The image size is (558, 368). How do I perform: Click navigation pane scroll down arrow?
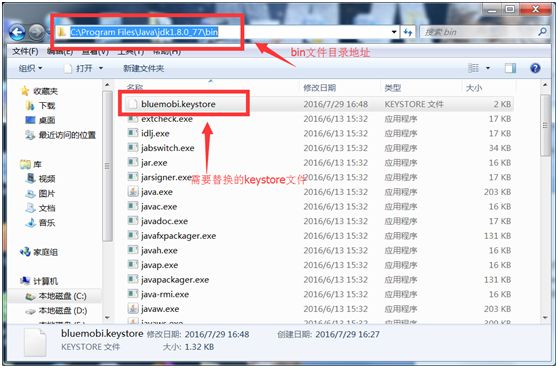pos(107,317)
